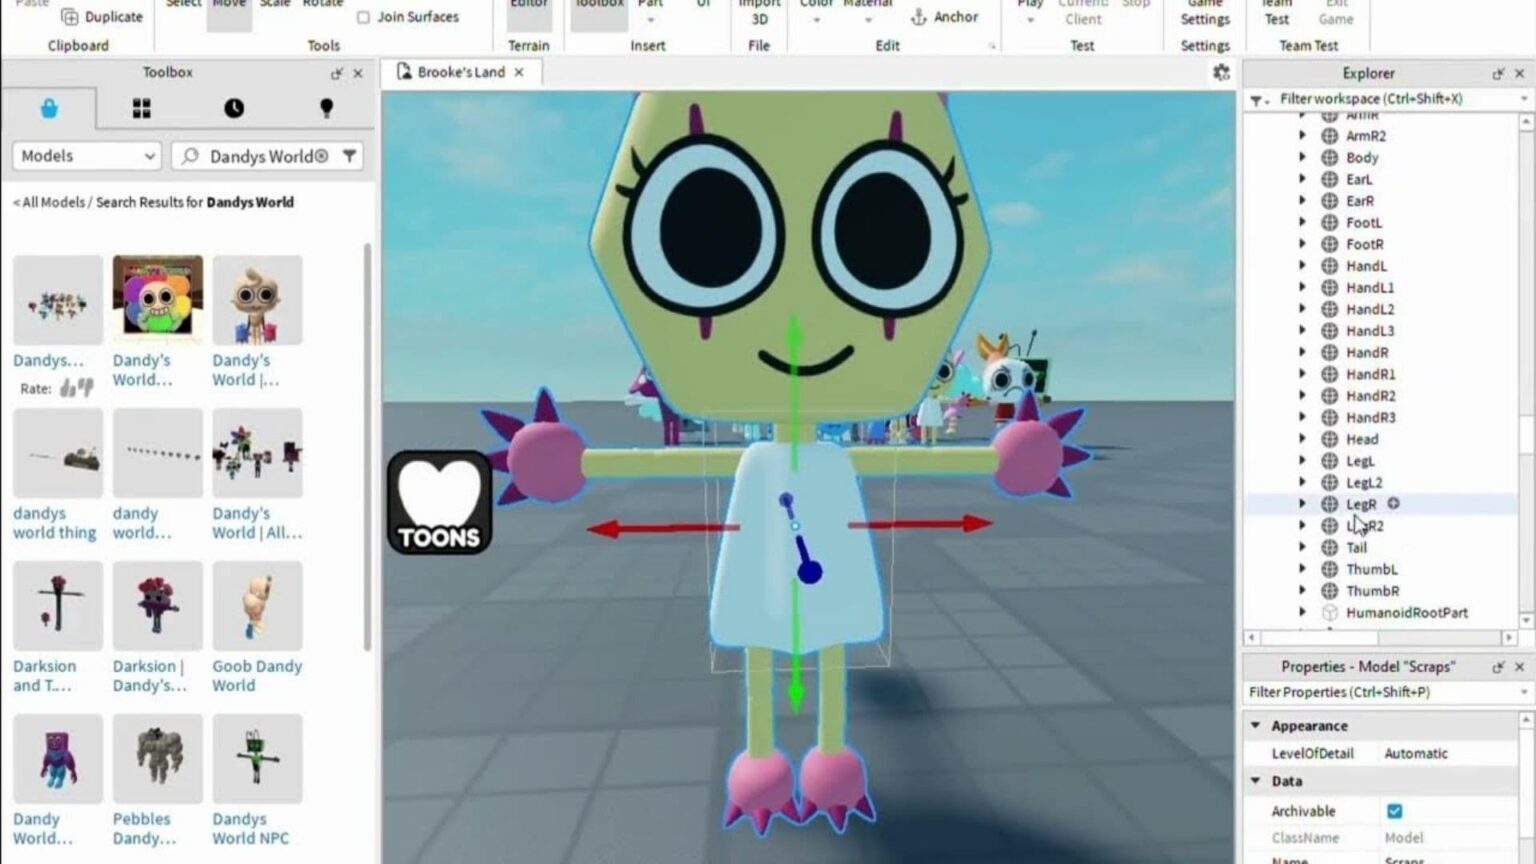Collapse the Data properties section
Viewport: 1536px width, 864px height.
coord(1256,780)
